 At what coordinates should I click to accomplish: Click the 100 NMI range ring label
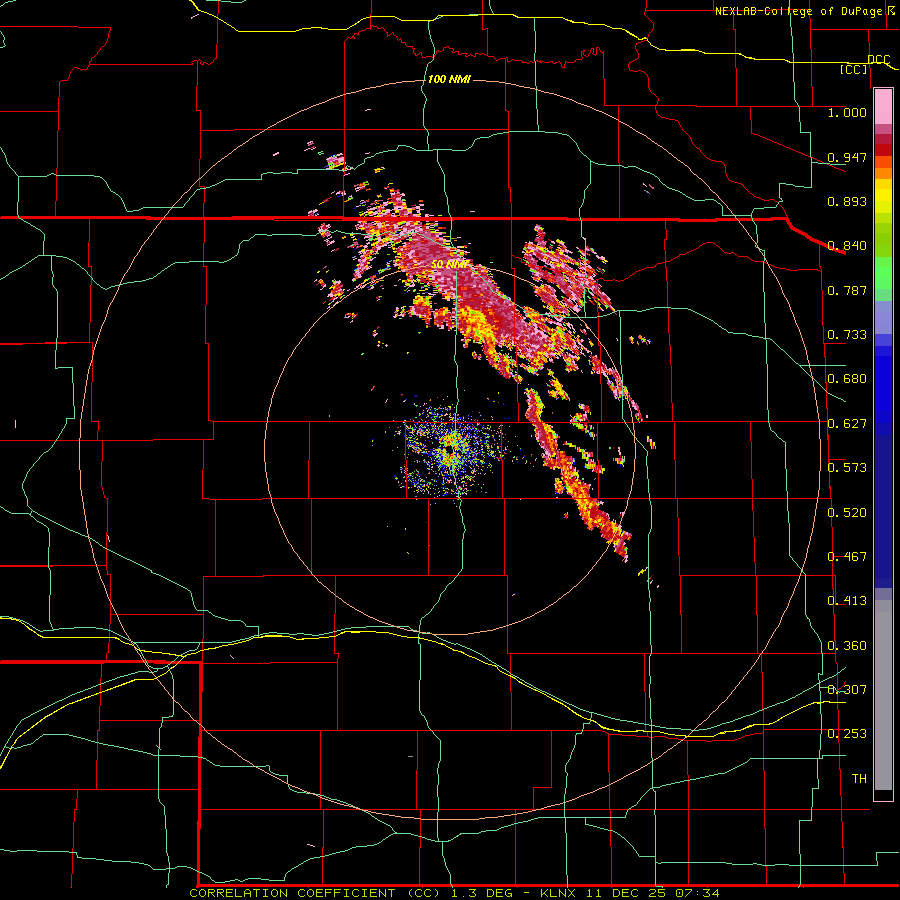[x=449, y=79]
